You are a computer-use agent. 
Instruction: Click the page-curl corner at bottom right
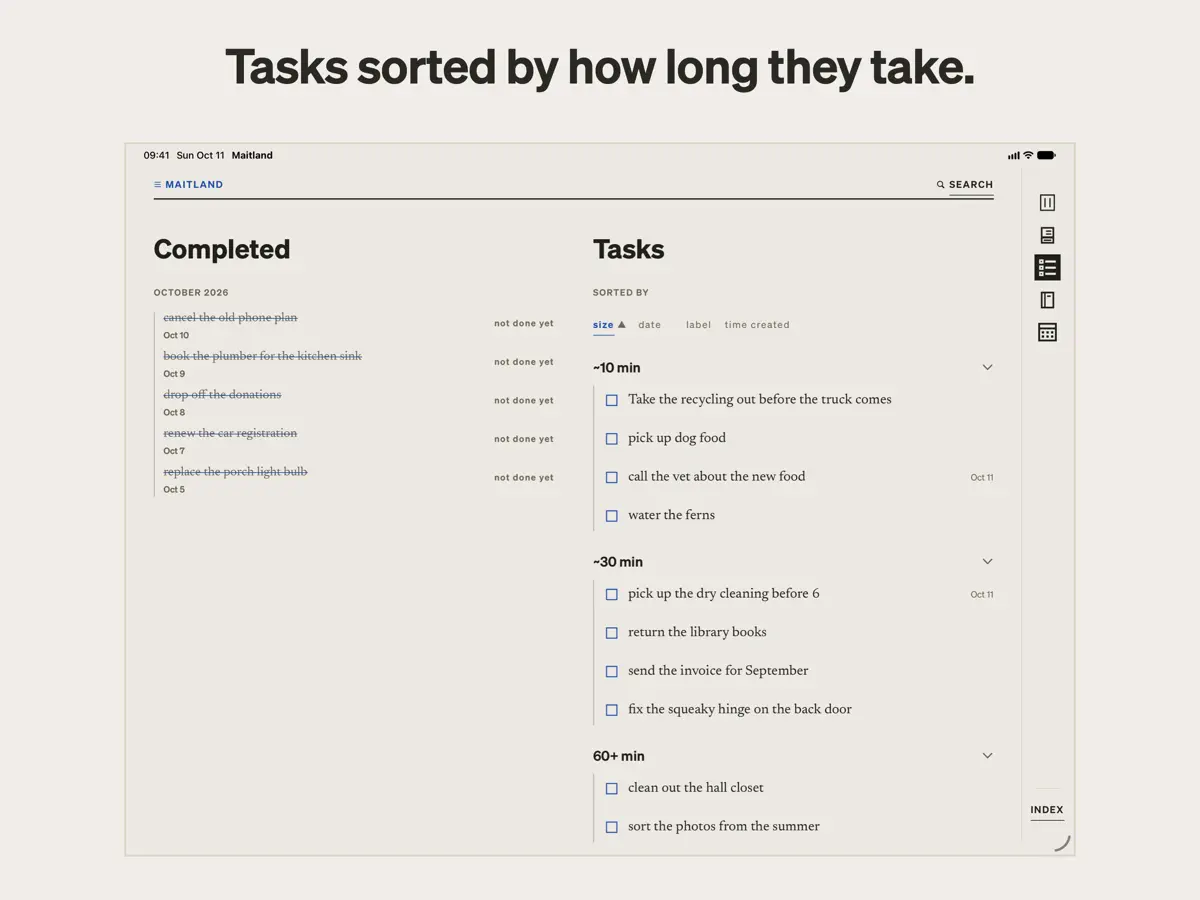[1062, 843]
